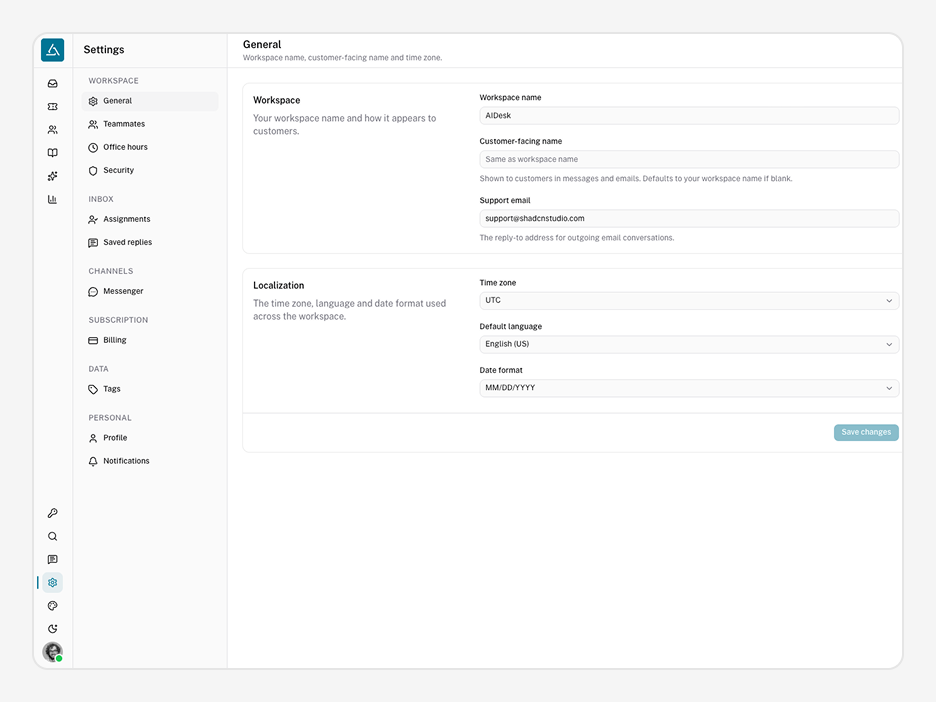Click the Settings sidebar heading
The width and height of the screenshot is (936, 702).
104,50
